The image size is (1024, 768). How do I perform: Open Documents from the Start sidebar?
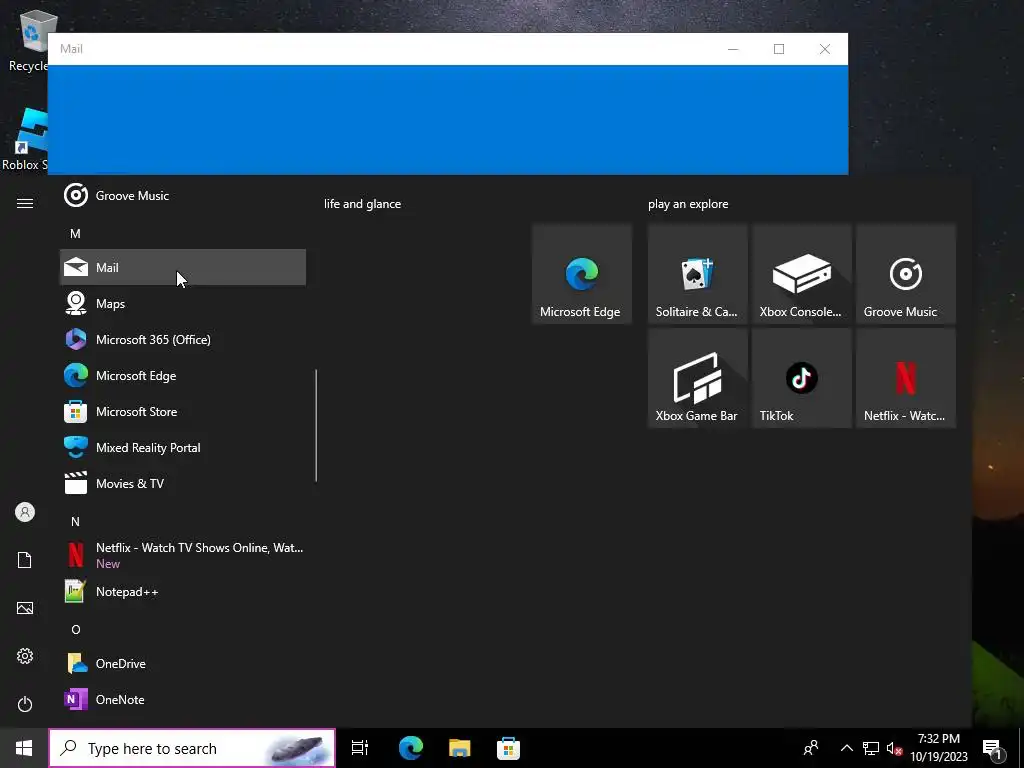pos(25,560)
